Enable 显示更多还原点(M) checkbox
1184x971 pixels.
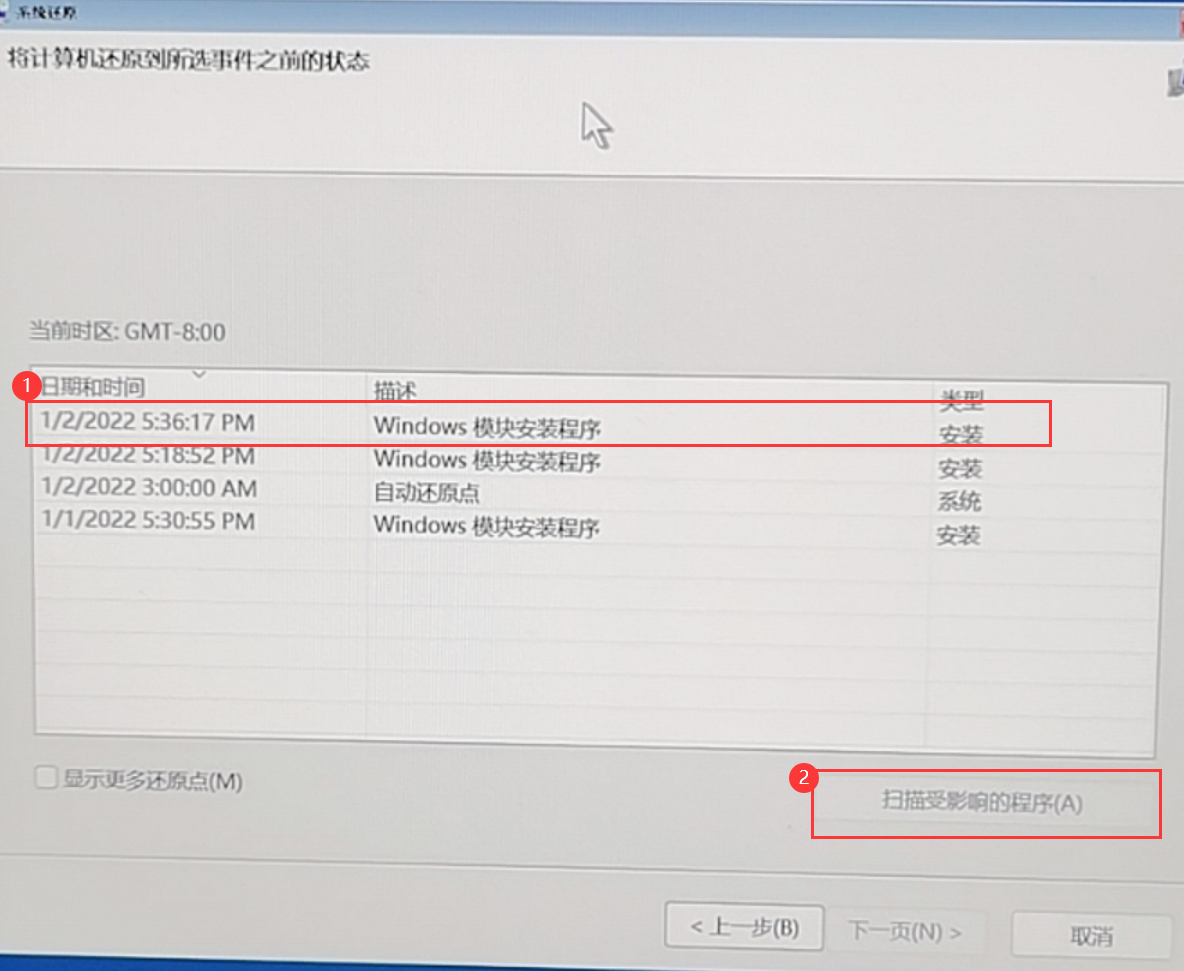tap(46, 778)
